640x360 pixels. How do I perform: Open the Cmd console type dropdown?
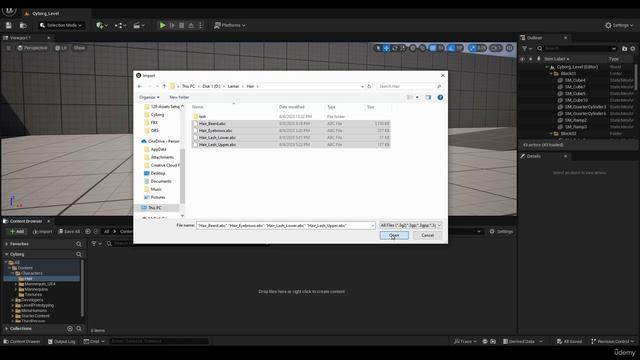tap(94, 341)
